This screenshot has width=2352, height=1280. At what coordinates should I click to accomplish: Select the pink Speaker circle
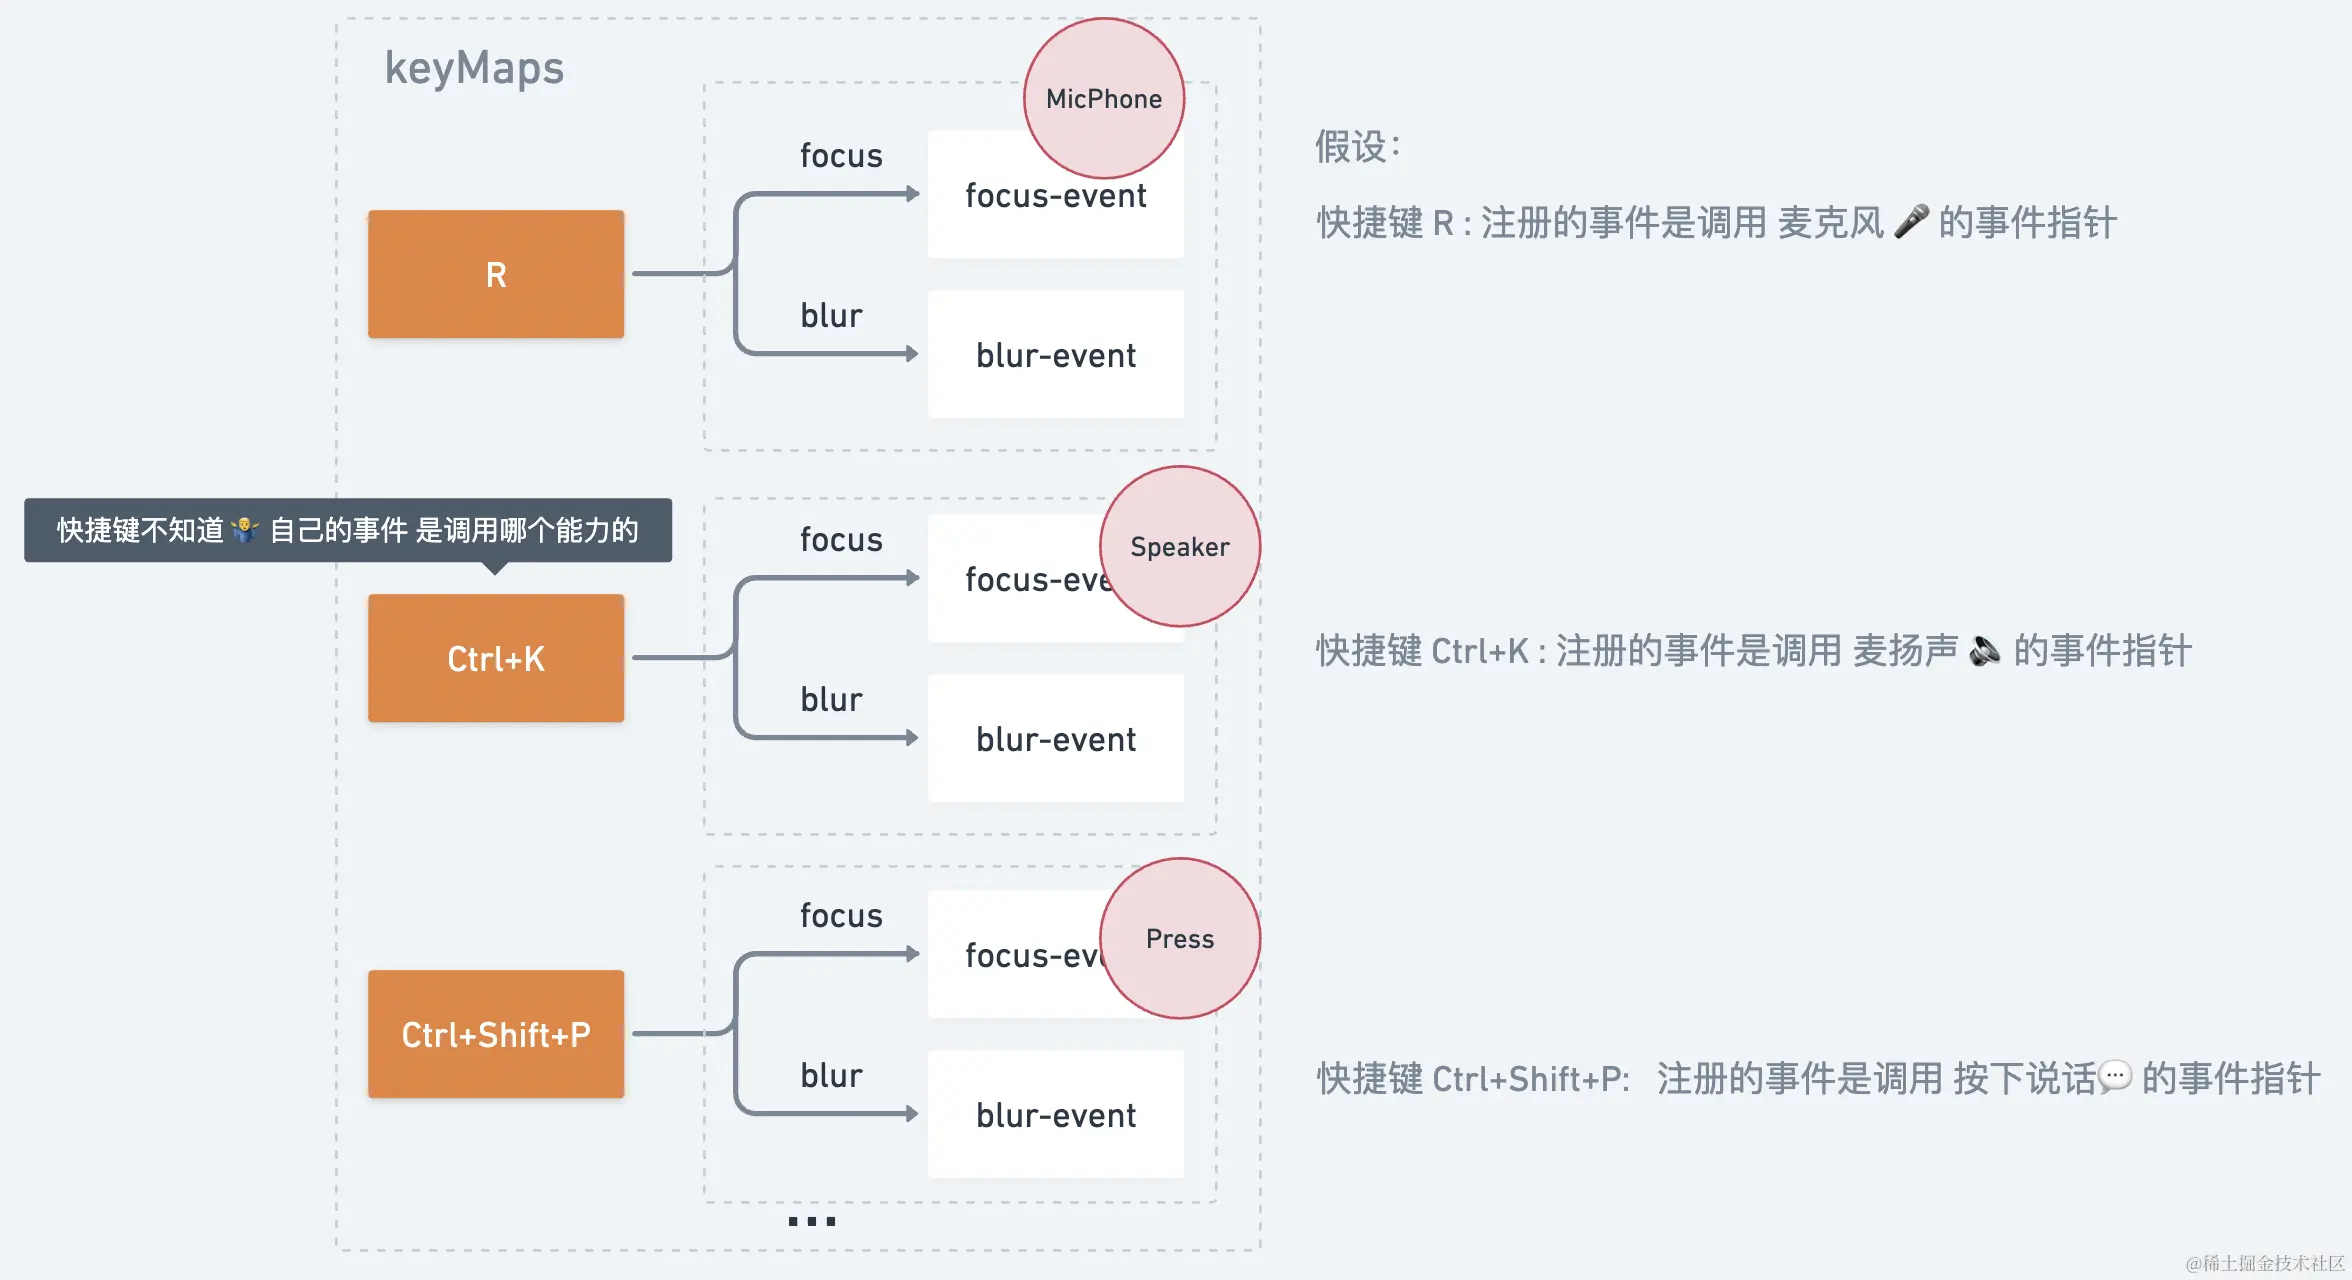(1180, 546)
